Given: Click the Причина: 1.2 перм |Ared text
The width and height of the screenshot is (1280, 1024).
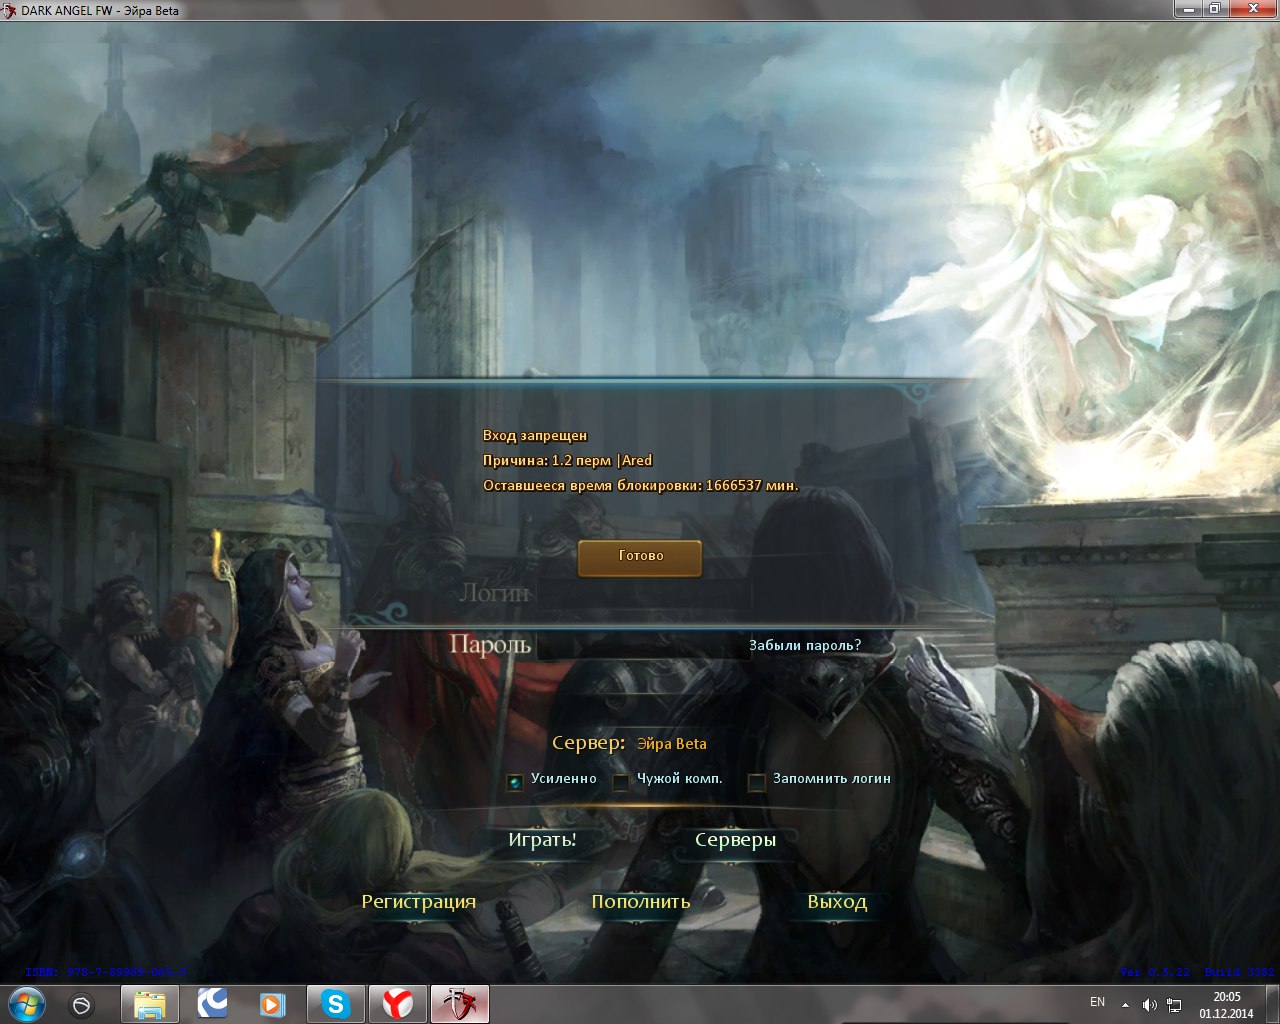Looking at the screenshot, I should coord(567,461).
